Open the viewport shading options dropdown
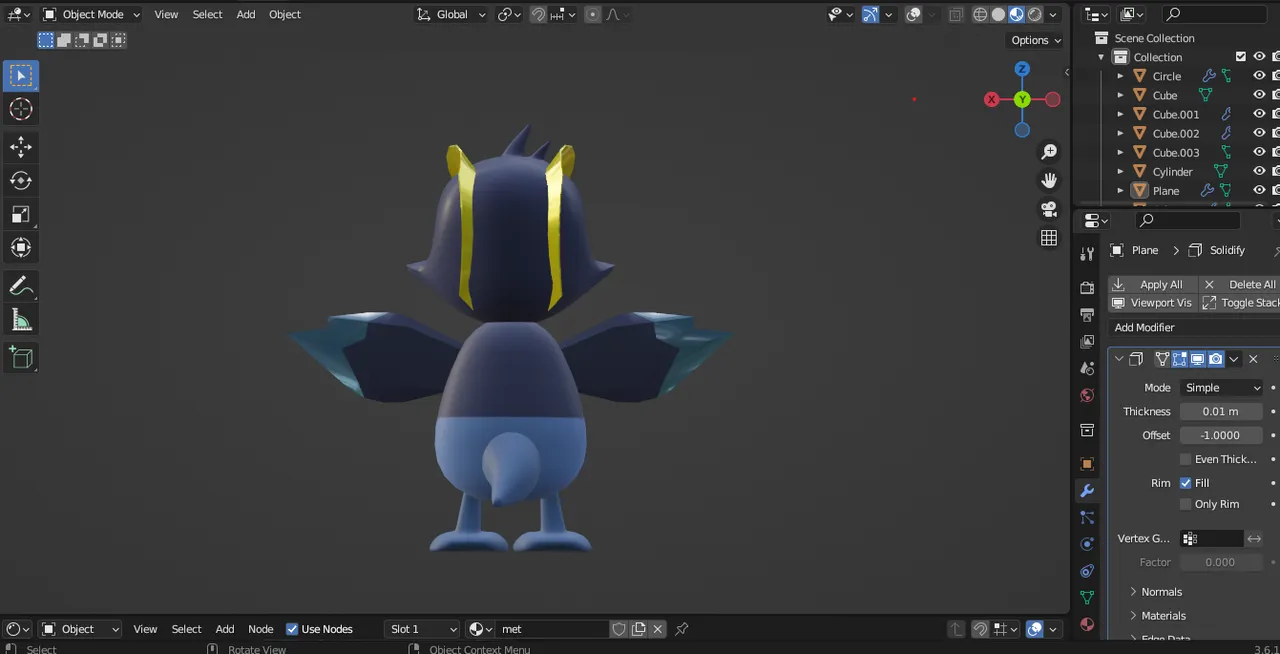The width and height of the screenshot is (1280, 654). [1053, 14]
